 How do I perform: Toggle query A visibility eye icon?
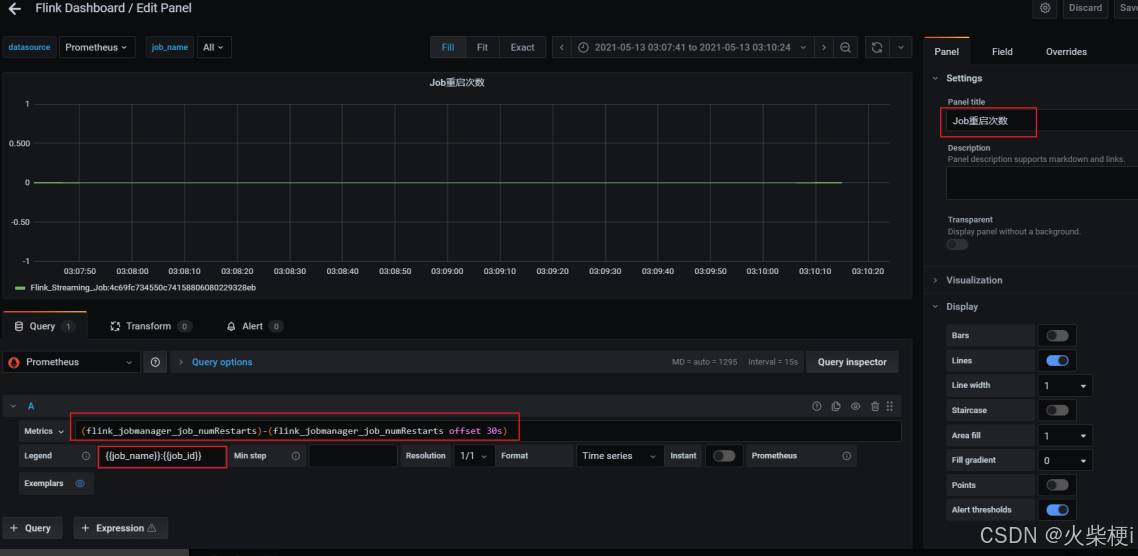pyautogui.click(x=856, y=406)
